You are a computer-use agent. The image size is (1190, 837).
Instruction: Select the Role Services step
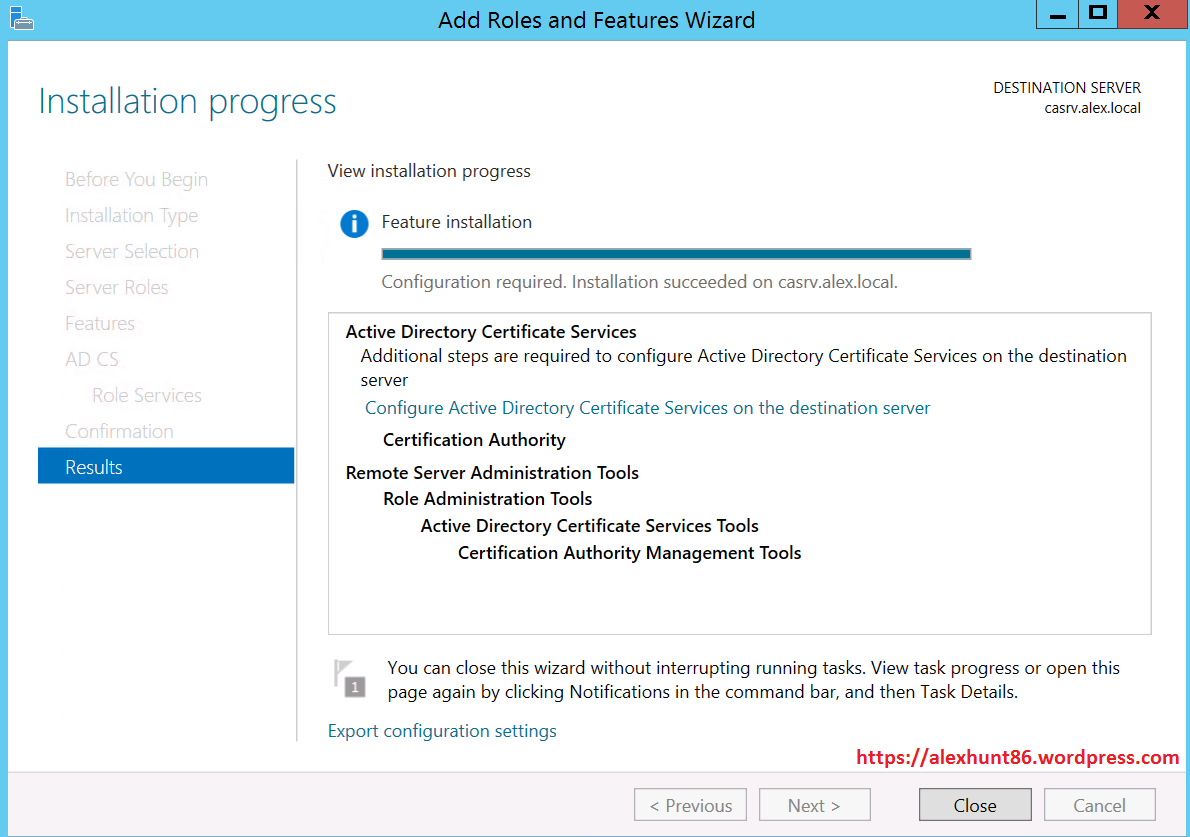click(146, 395)
